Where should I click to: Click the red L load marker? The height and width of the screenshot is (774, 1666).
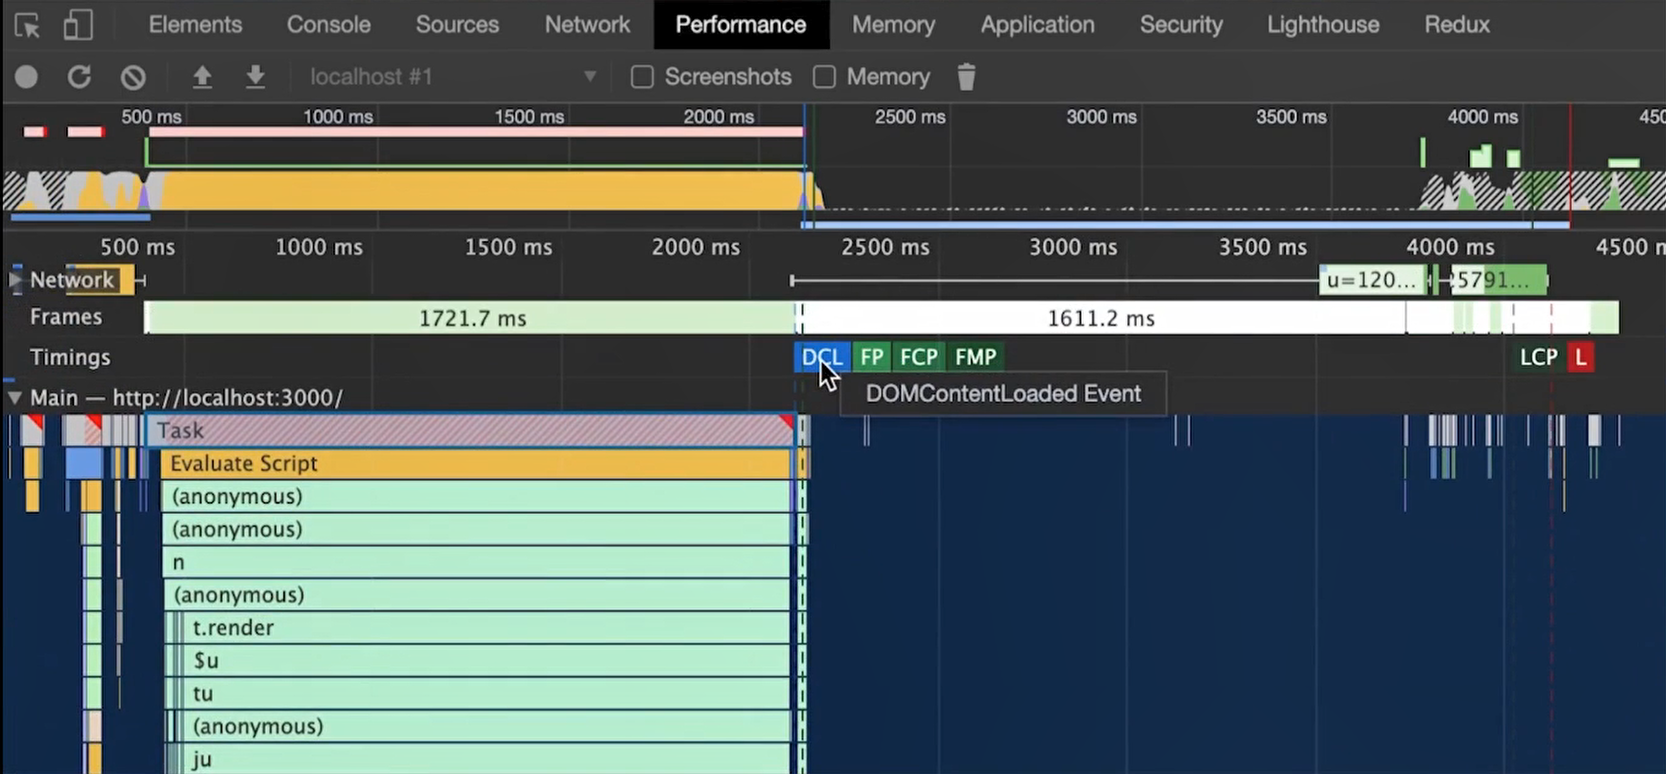click(x=1580, y=357)
